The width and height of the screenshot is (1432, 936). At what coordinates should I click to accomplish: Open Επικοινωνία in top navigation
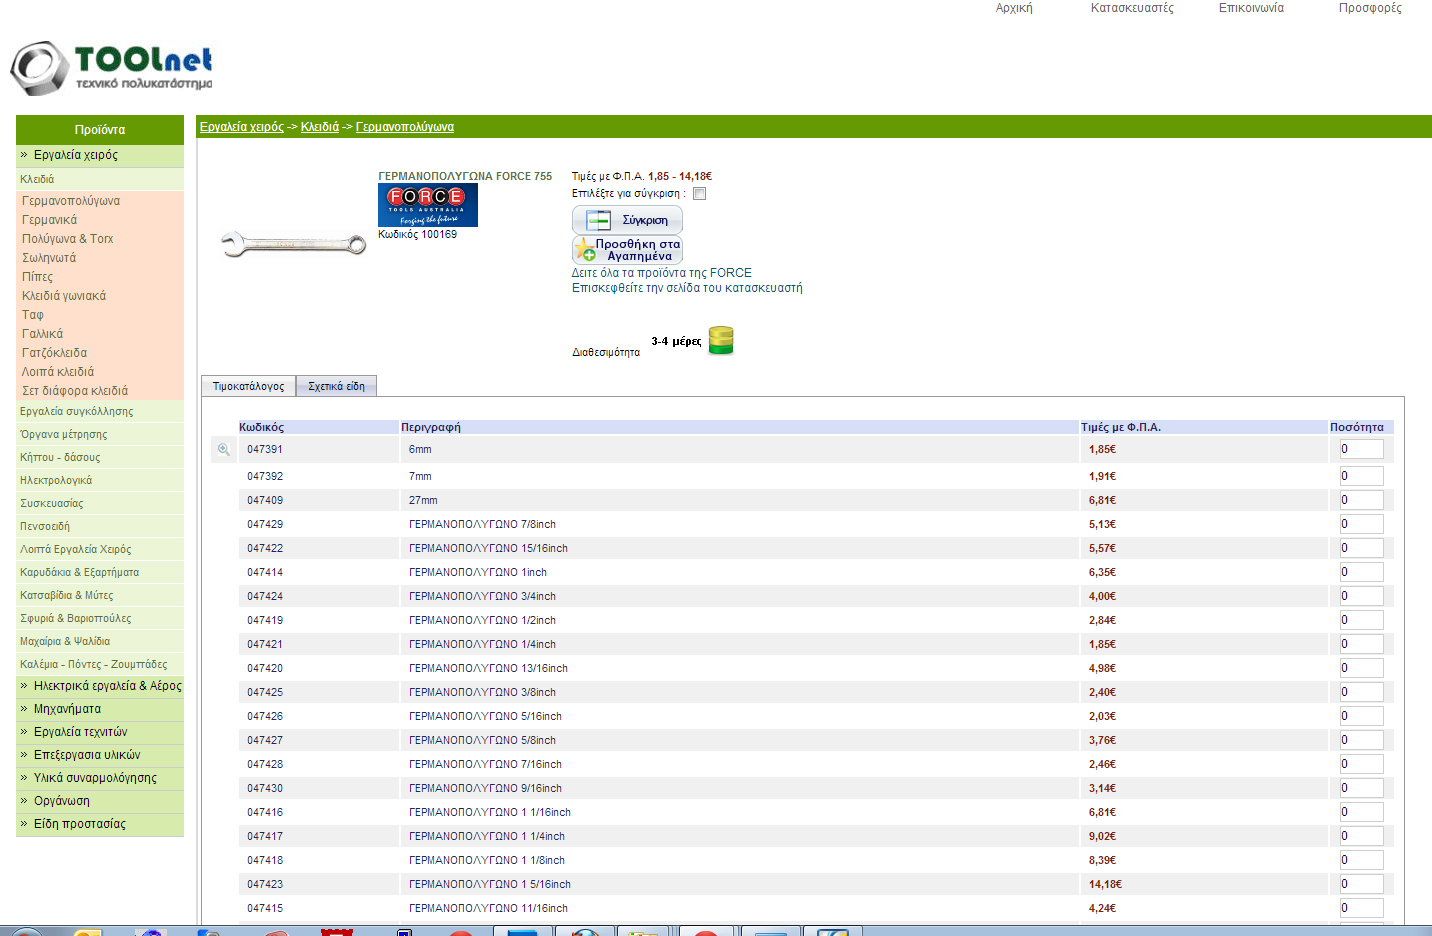[x=1251, y=8]
